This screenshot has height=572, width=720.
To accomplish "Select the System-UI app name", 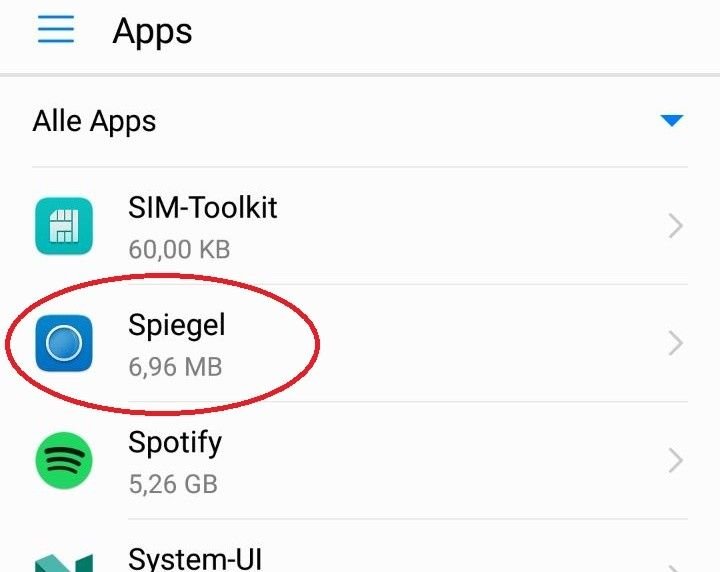I will coord(195,558).
